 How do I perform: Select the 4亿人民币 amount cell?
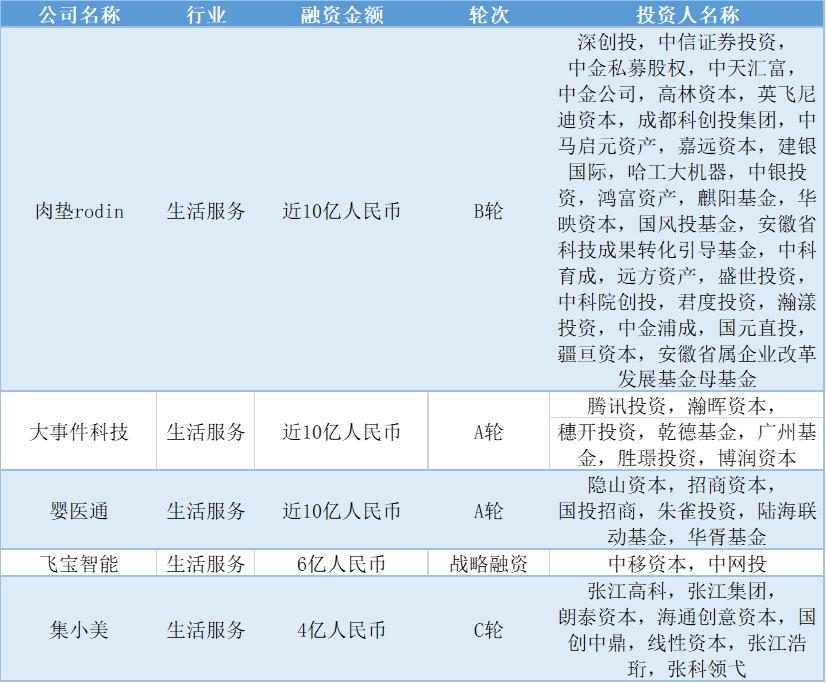(x=341, y=630)
